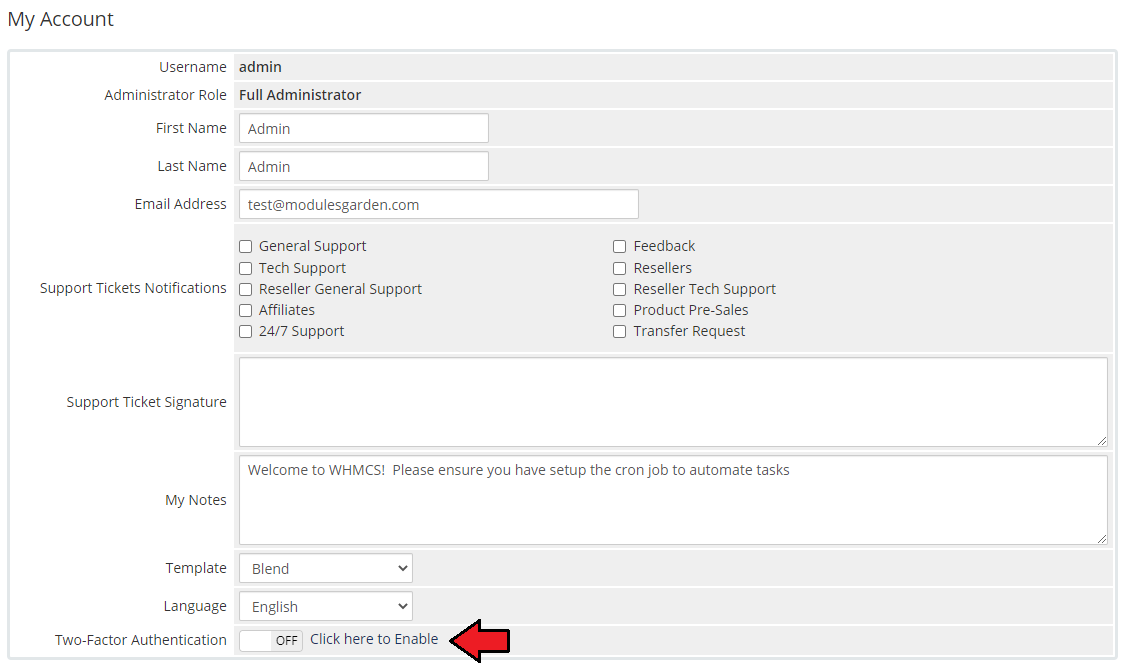Tick the Transfer Request checkbox
The height and width of the screenshot is (665, 1124).
tap(620, 331)
